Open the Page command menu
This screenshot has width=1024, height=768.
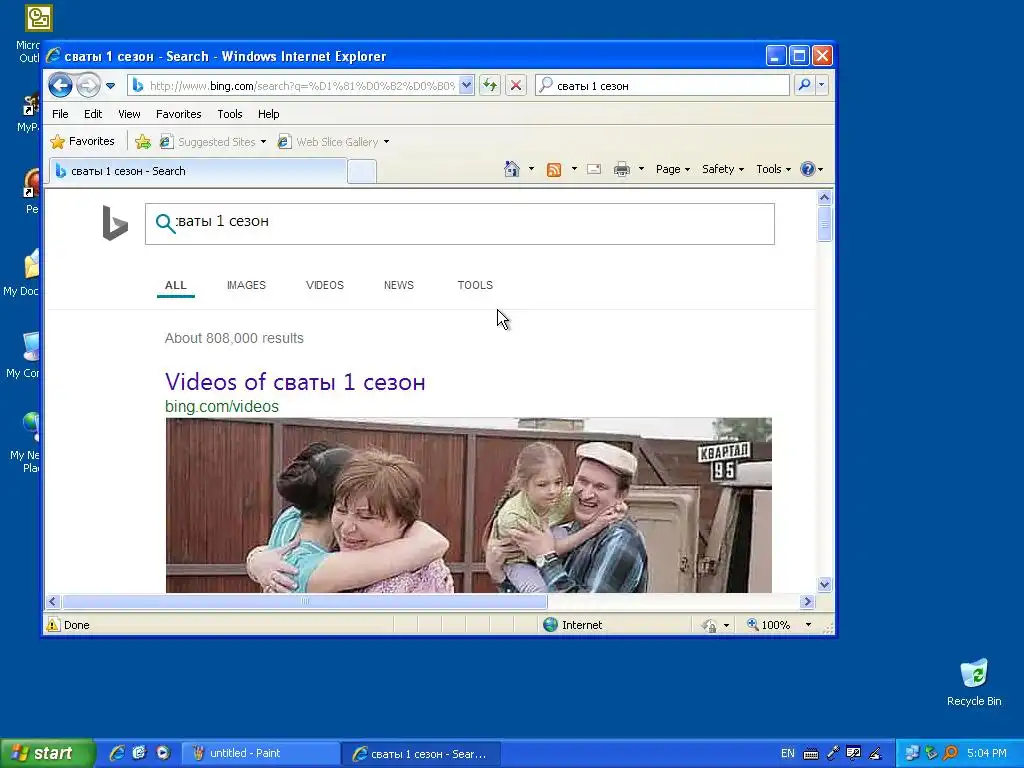(x=673, y=169)
